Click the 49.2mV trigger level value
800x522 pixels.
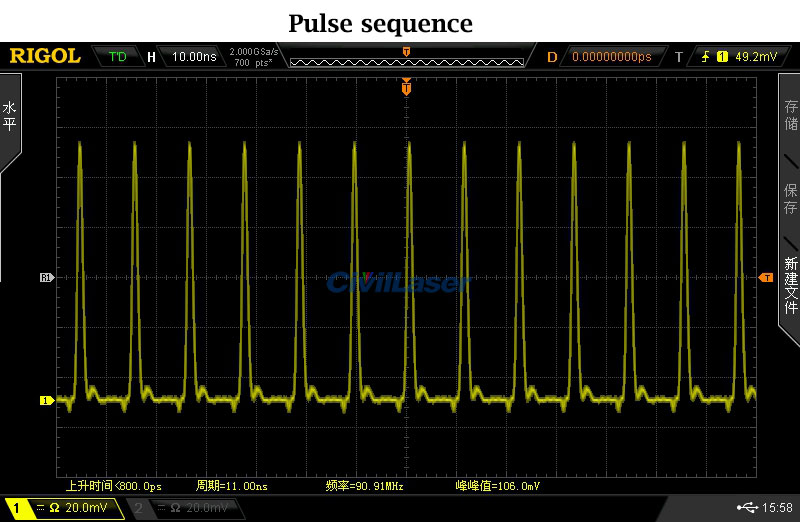(x=756, y=57)
